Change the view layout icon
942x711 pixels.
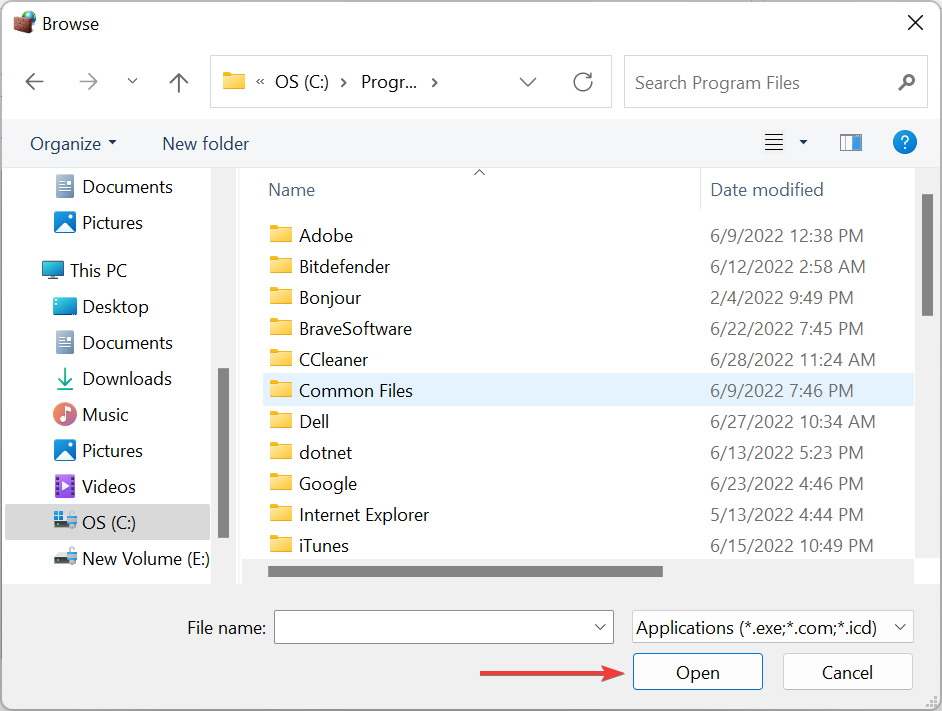[x=774, y=142]
